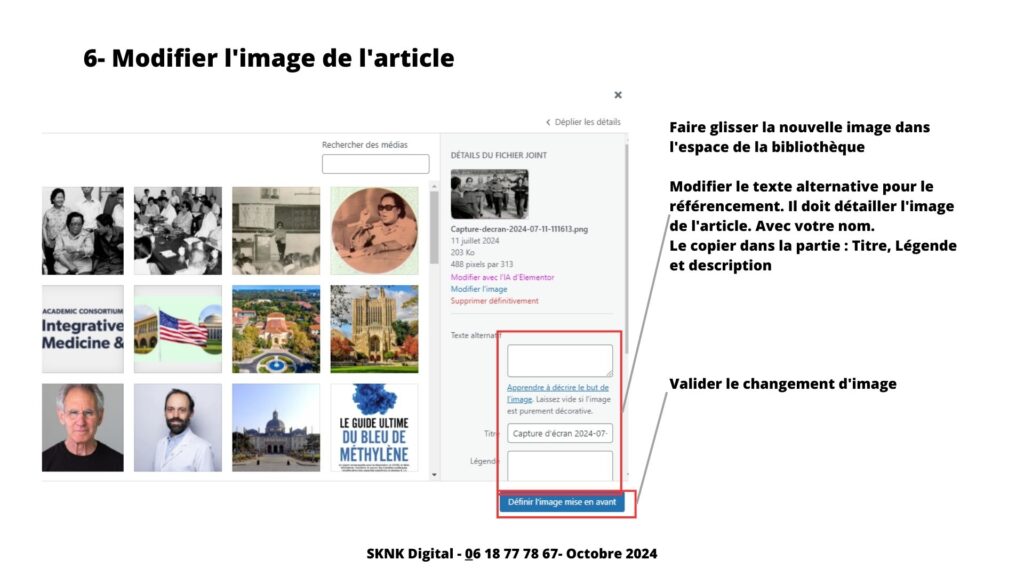Click the Modifier l'image link
Viewport: 1024px width, 576px height.
click(479, 289)
